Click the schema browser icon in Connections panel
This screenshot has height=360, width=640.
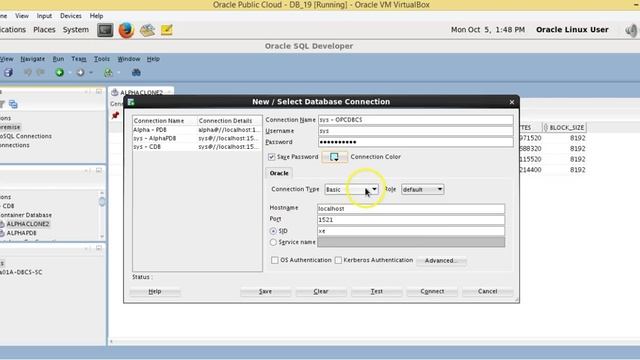pyautogui.click(x=13, y=104)
